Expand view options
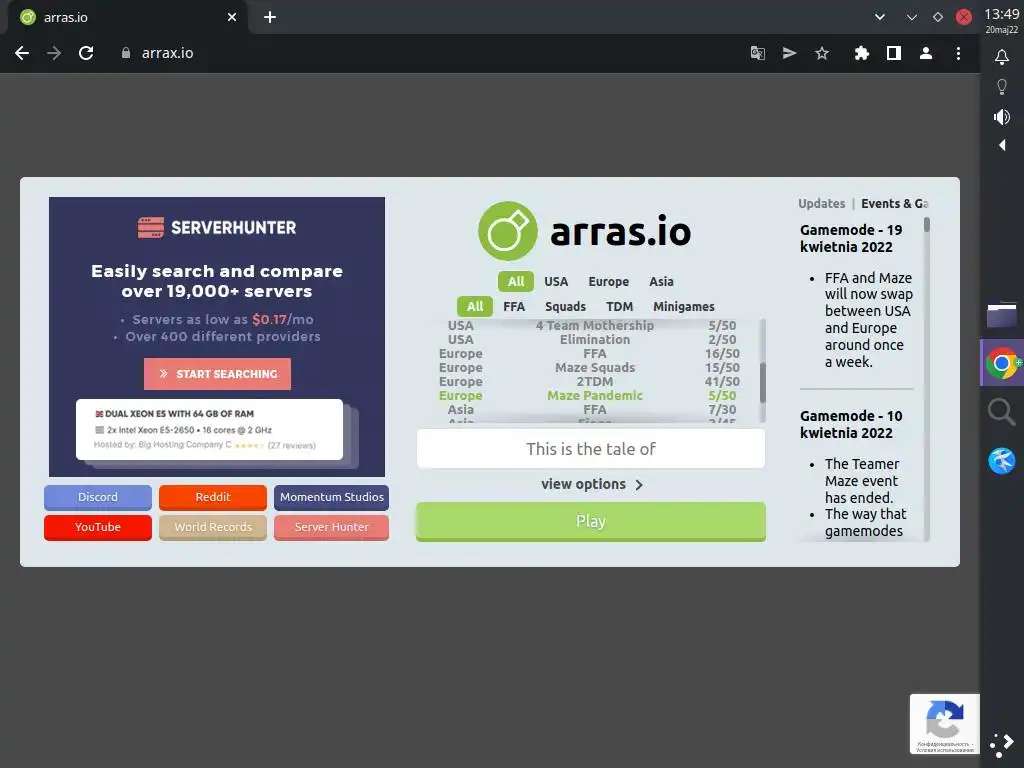Image resolution: width=1024 pixels, height=768 pixels. point(592,484)
